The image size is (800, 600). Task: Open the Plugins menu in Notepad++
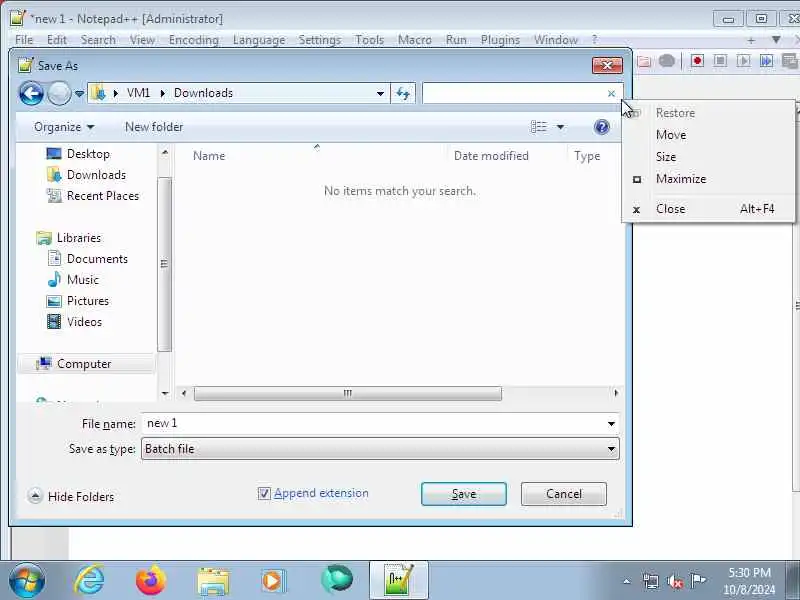click(x=500, y=40)
